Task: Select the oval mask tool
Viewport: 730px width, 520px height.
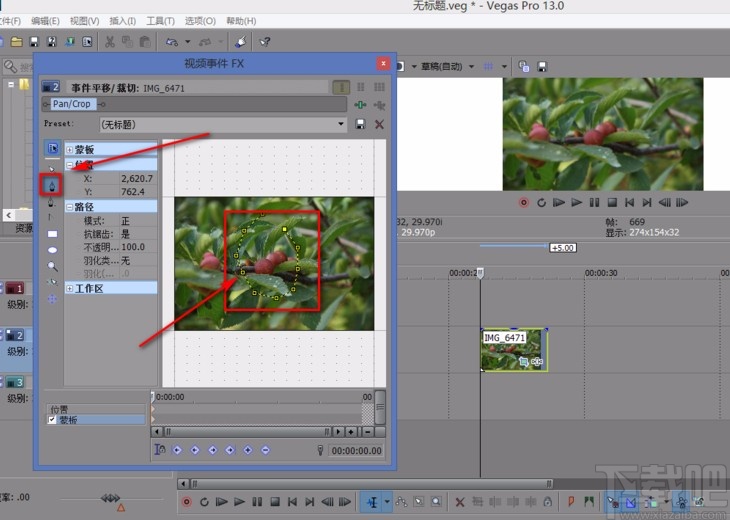Action: 52,249
